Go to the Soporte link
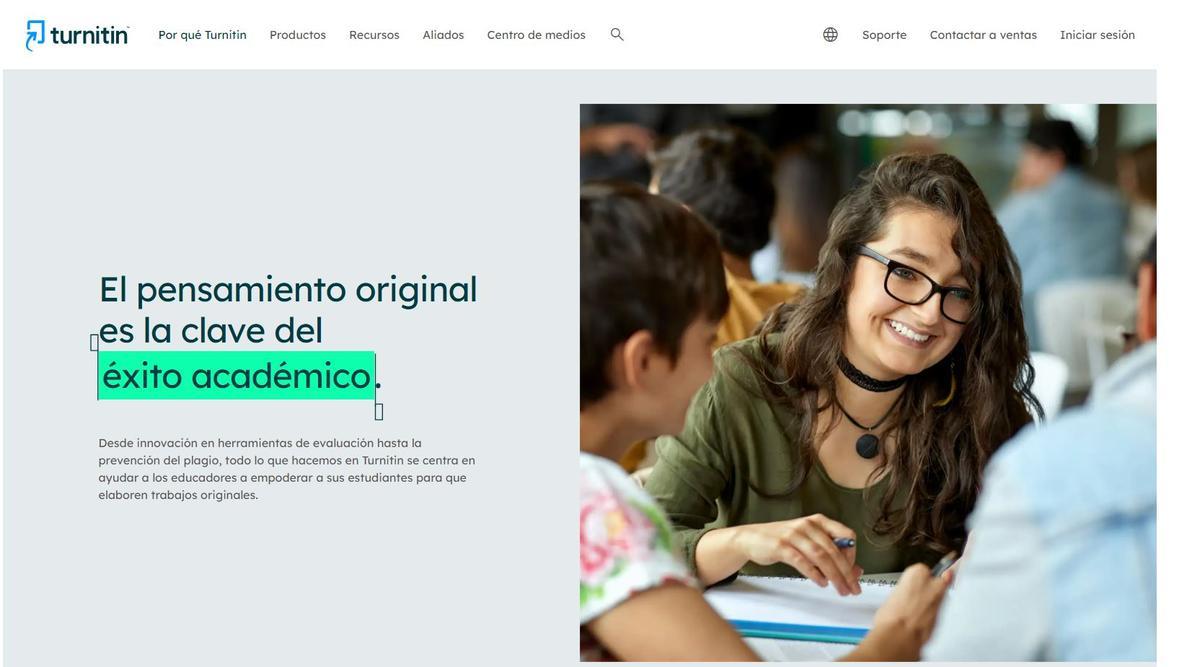1200x667 pixels. (884, 35)
